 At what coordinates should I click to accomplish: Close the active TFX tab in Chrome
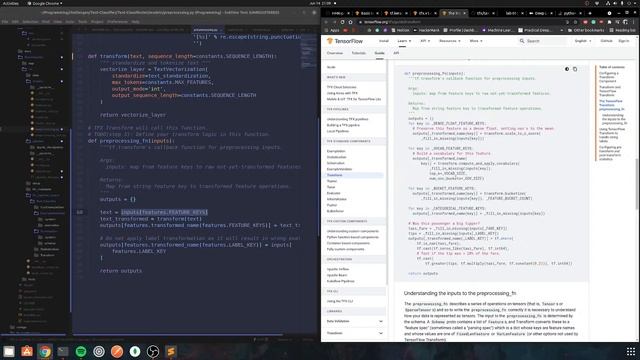(464, 13)
